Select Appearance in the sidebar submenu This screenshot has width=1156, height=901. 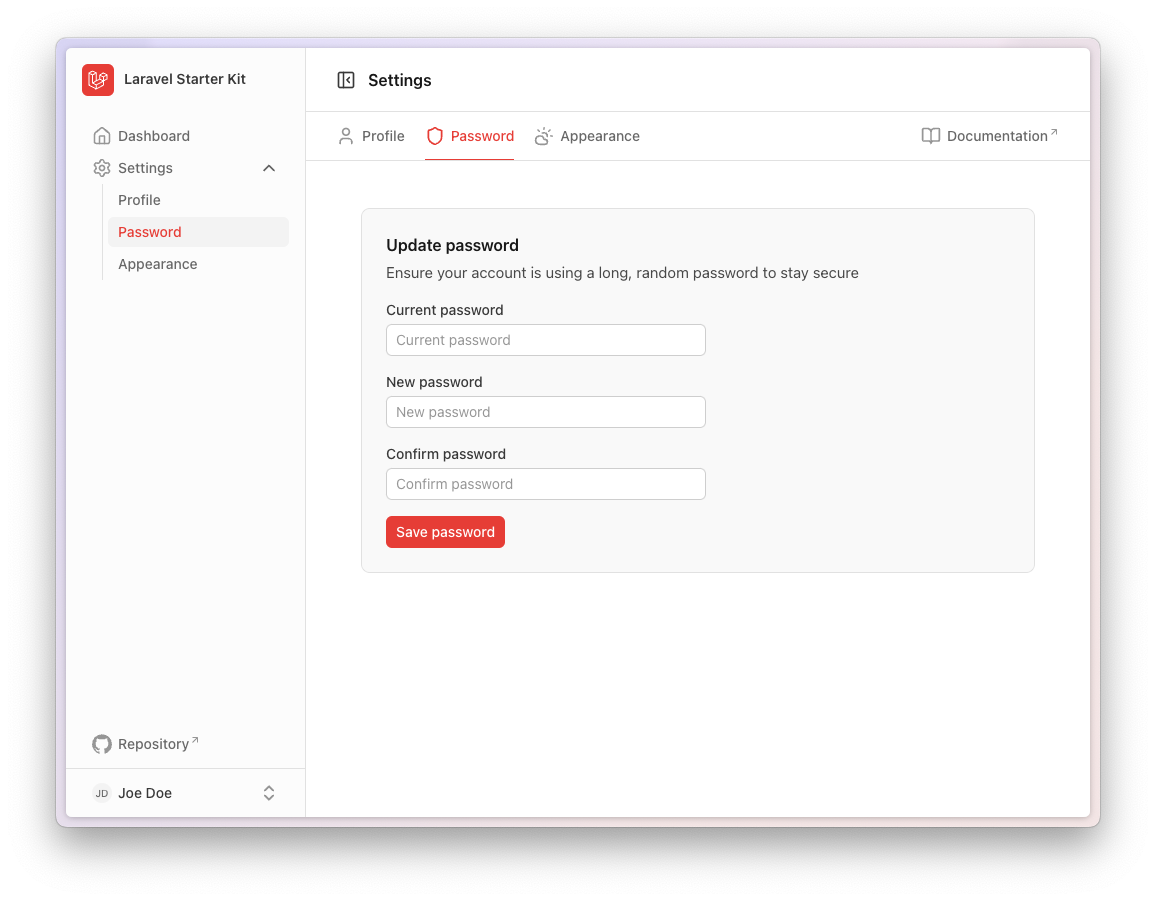coord(158,264)
